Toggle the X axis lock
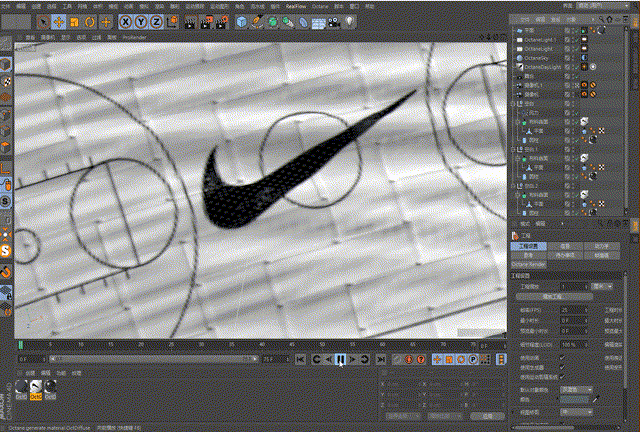Viewport: 640px width, 432px height. click(126, 22)
